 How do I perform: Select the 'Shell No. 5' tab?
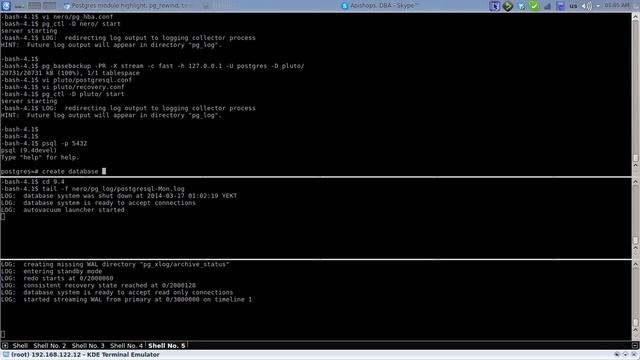point(167,346)
